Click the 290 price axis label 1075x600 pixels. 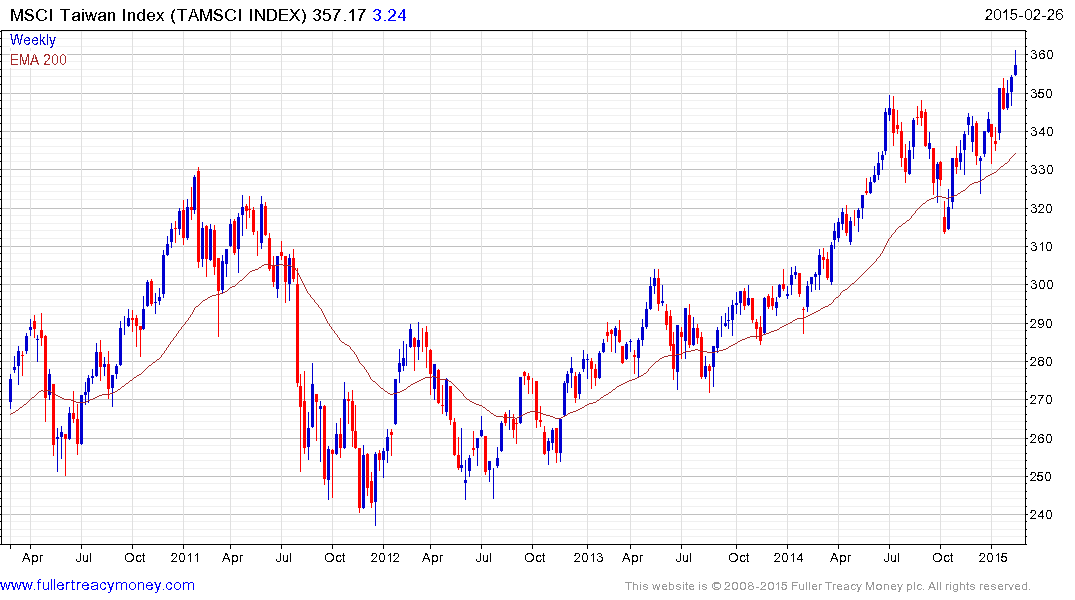coord(1042,323)
